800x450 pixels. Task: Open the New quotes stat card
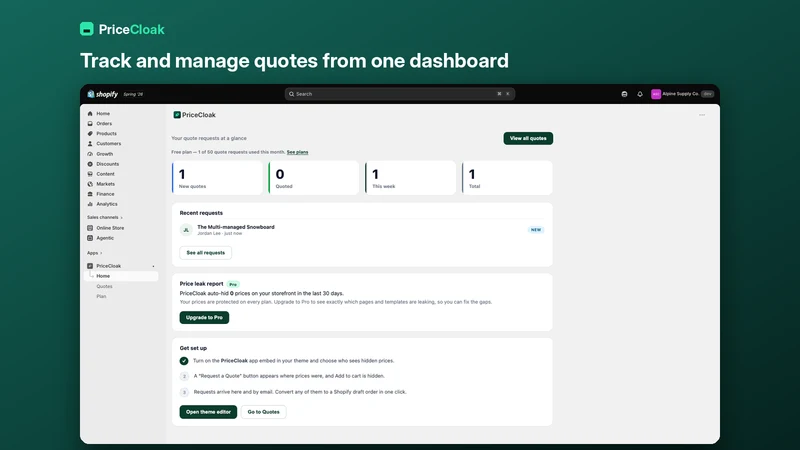click(x=217, y=178)
